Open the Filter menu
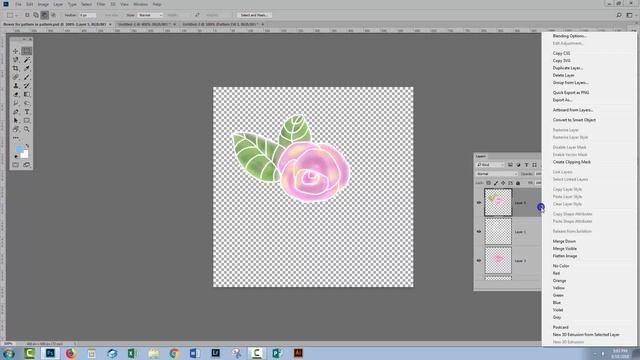 101,4
